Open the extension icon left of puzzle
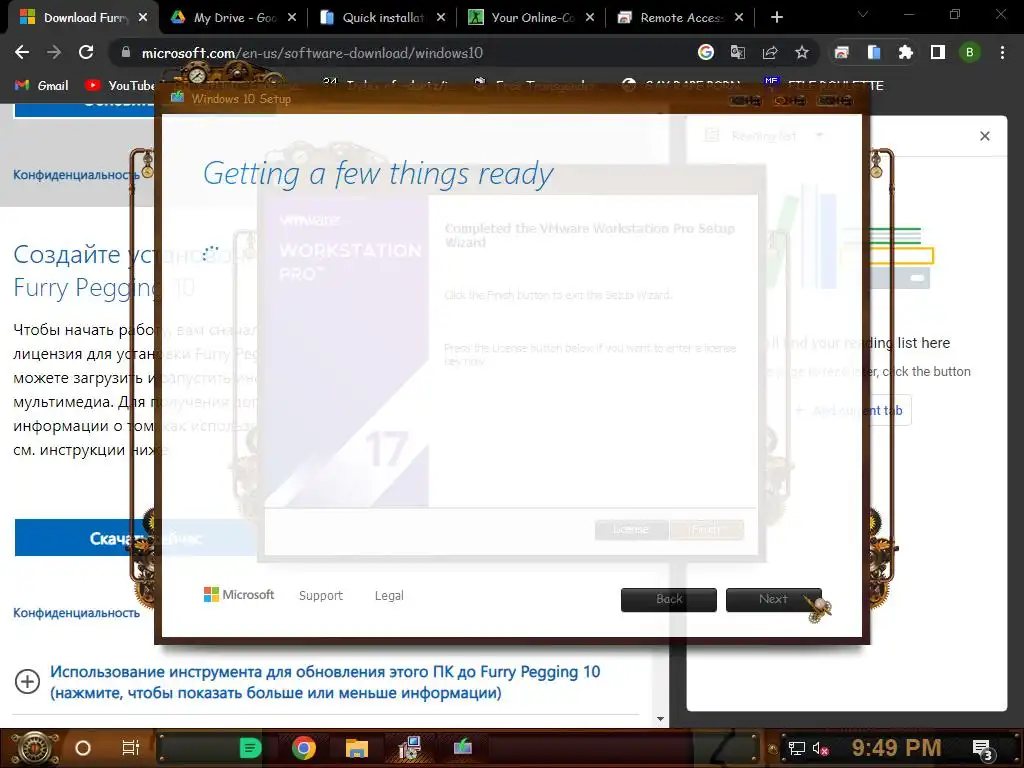The image size is (1024, 768). 874,52
